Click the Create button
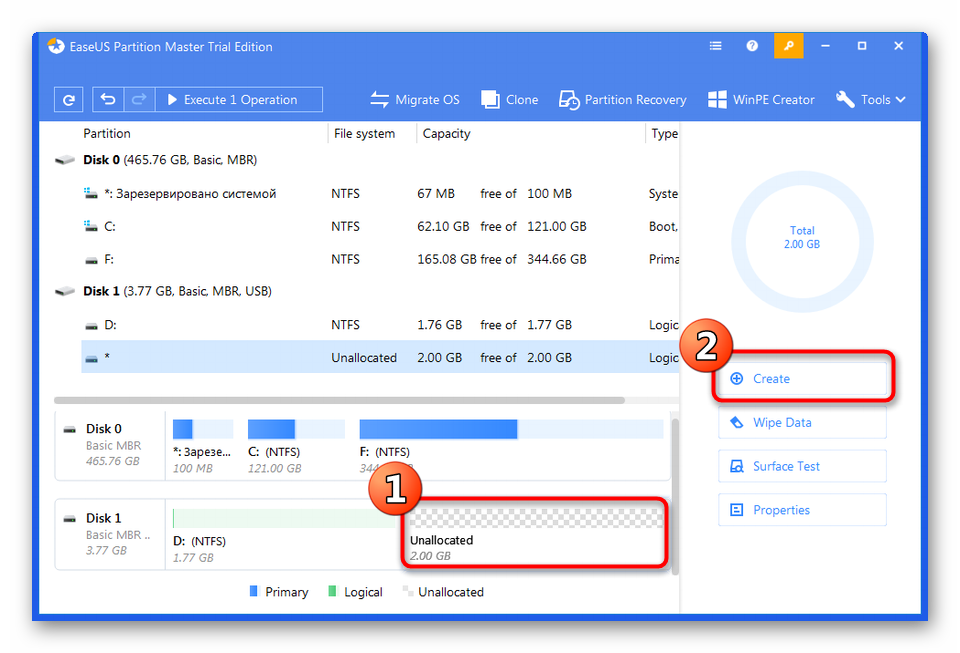This screenshot has height=653, width=960. pyautogui.click(x=802, y=379)
